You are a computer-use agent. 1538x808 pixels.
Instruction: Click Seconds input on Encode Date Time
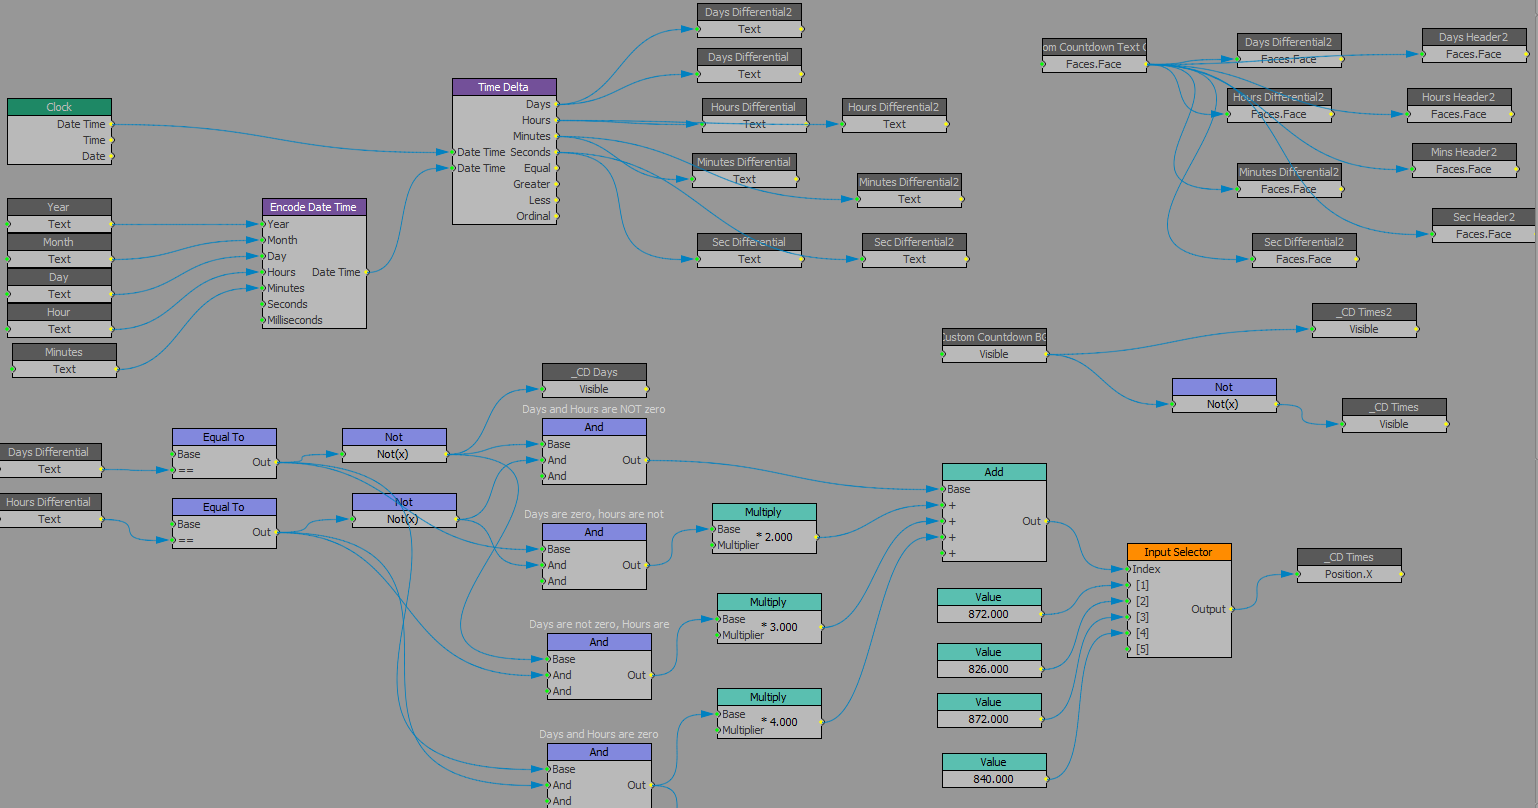tap(287, 304)
